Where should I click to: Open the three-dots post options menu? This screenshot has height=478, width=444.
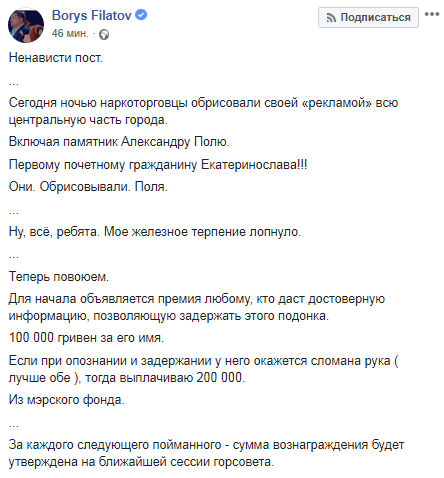[x=432, y=14]
